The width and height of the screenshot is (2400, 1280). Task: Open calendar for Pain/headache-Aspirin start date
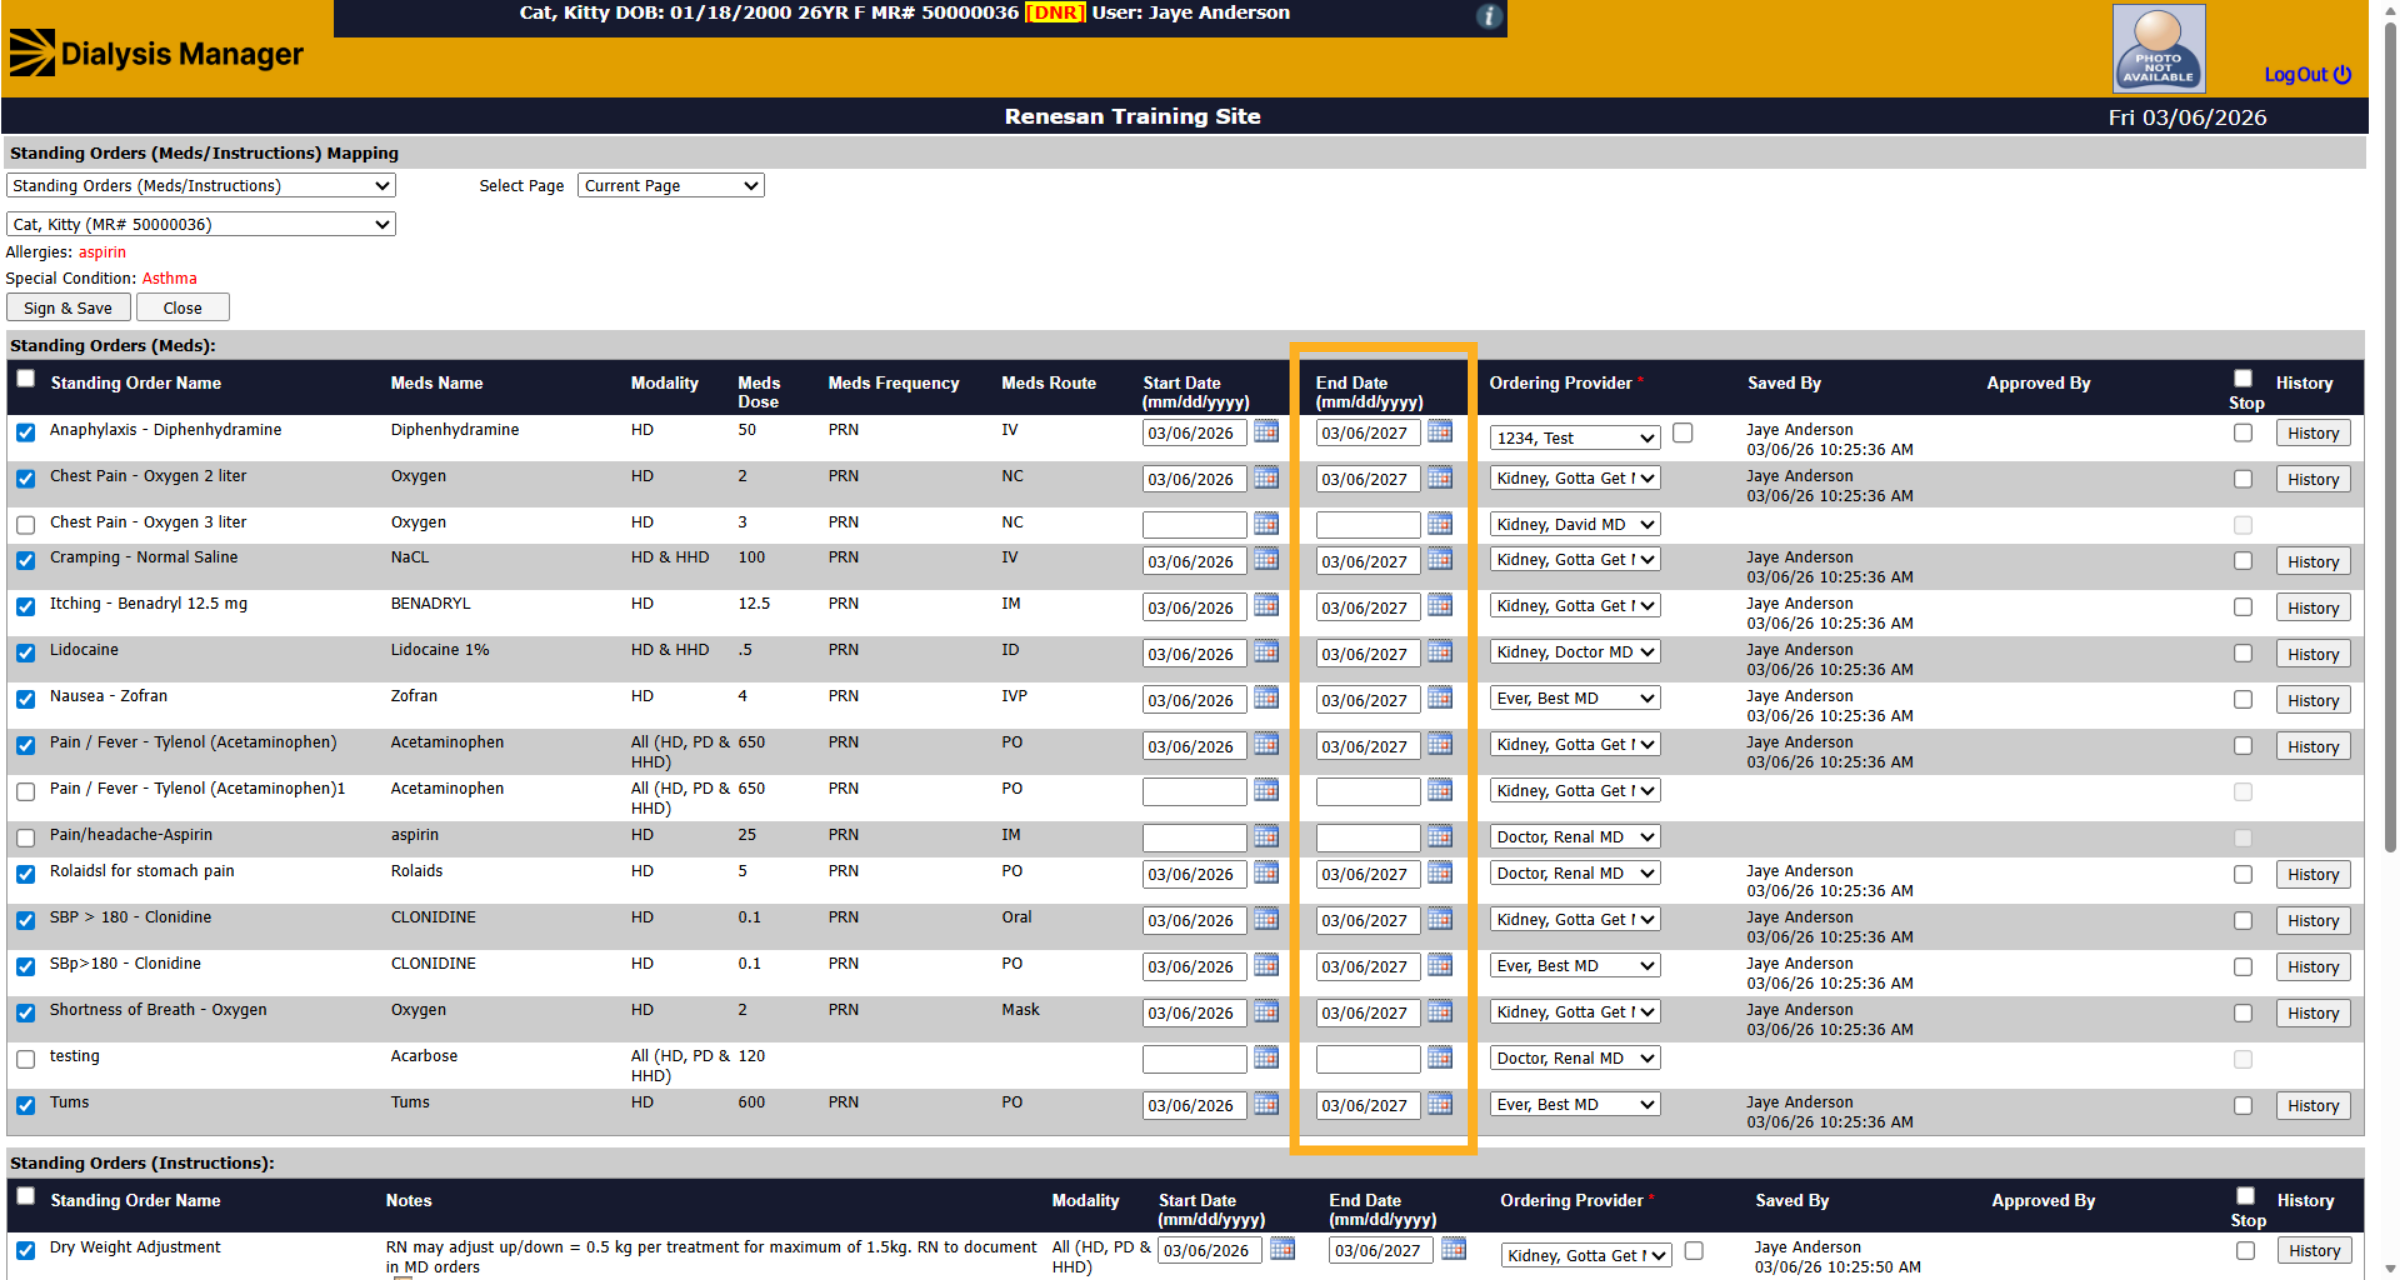pyautogui.click(x=1266, y=836)
